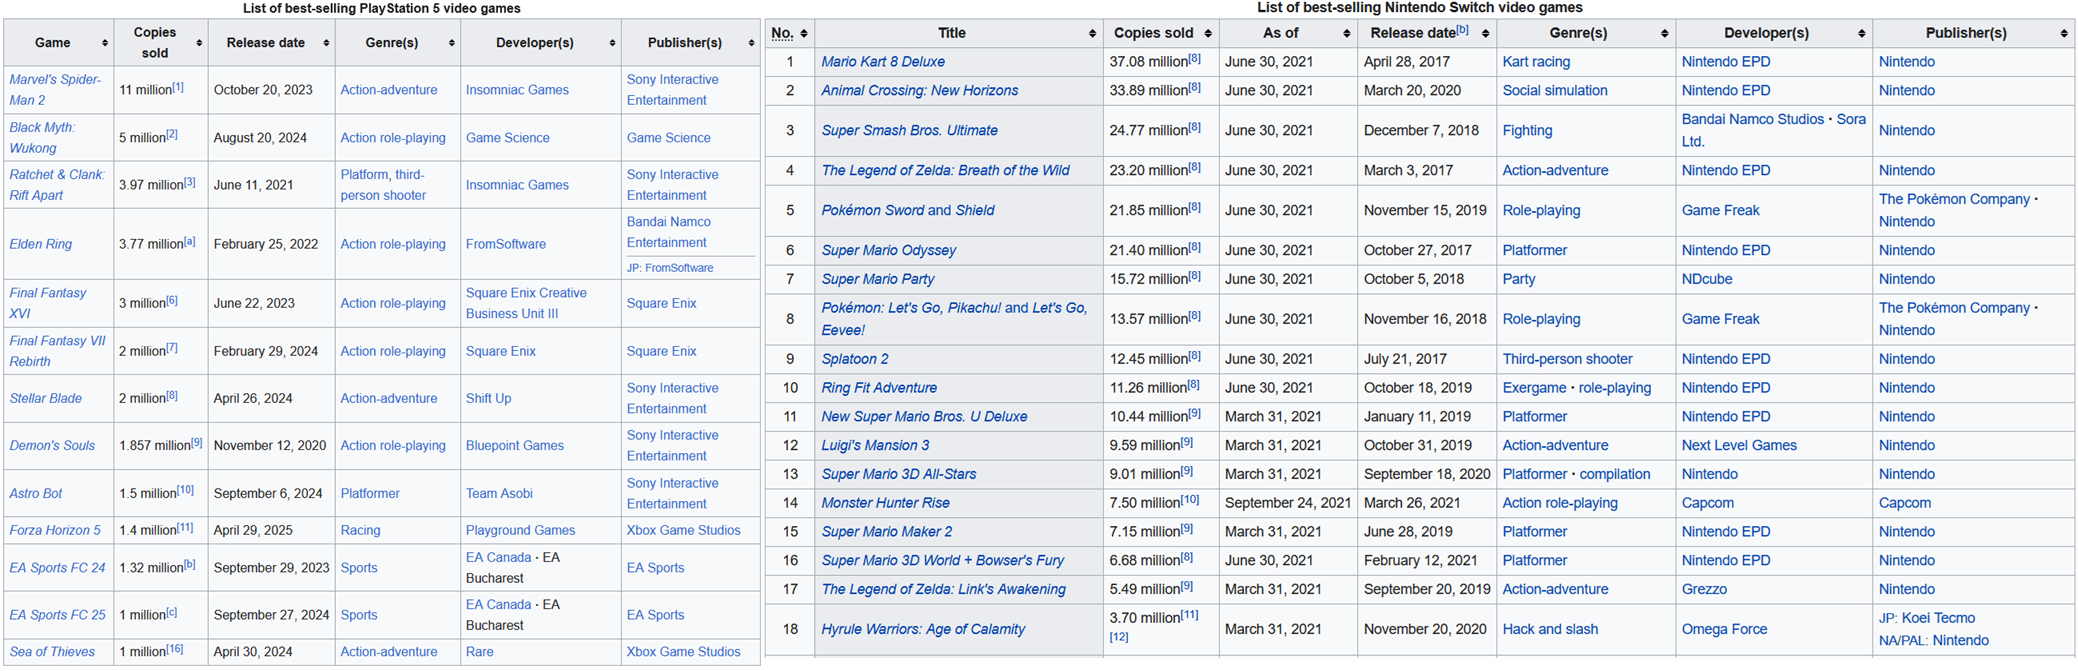
Task: Open the Mario Kart 8 Deluxe link
Action: click(883, 61)
